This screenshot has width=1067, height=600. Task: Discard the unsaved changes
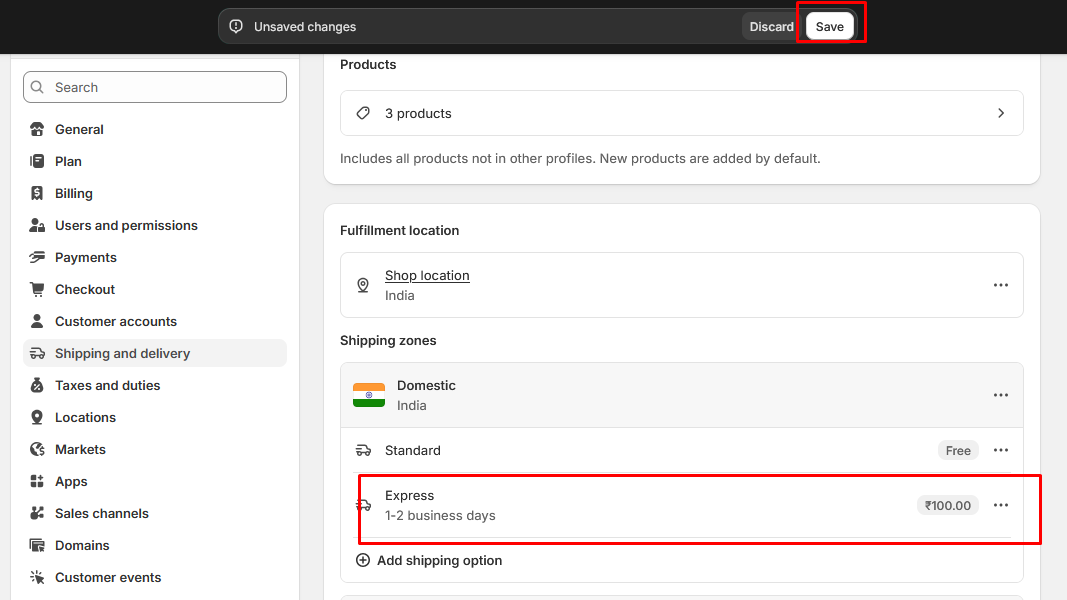pos(771,27)
